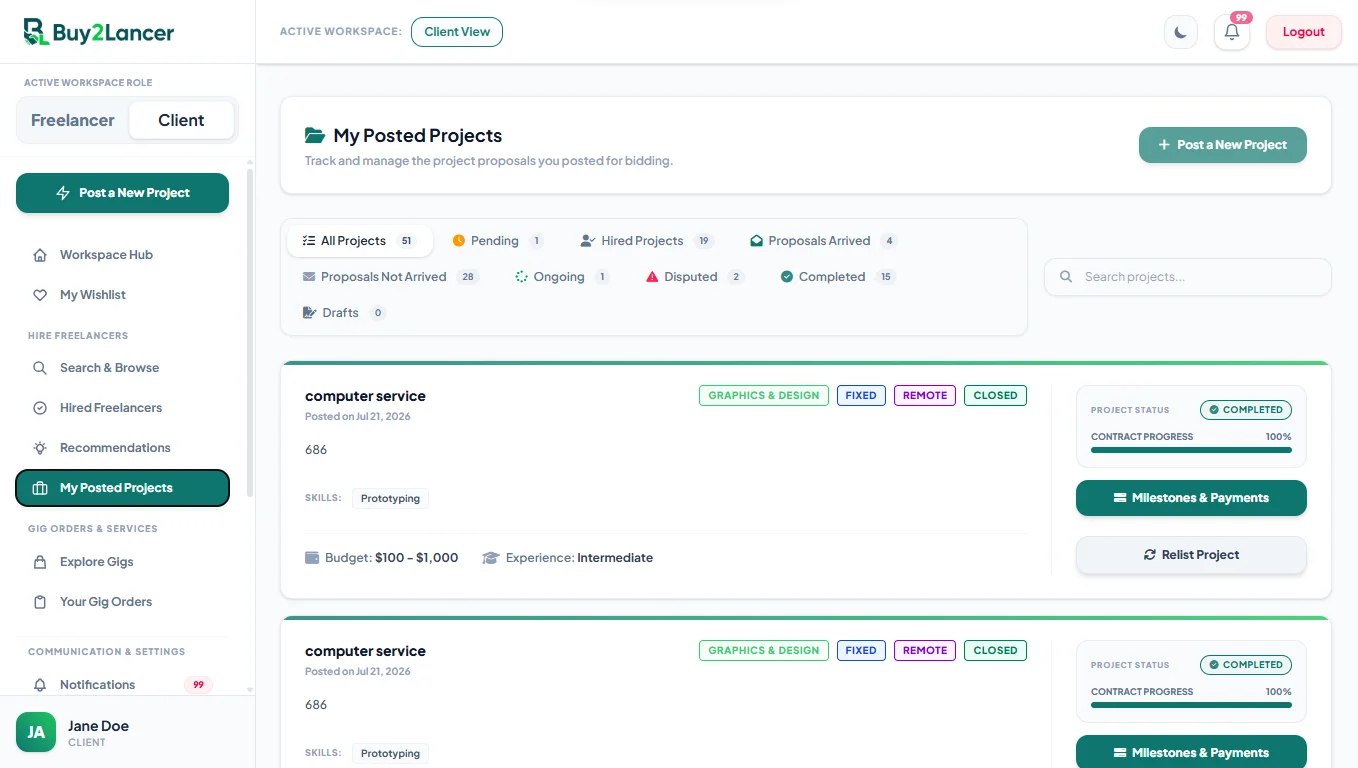Click second card's COMPLETED status badge
Screen dimensions: 1358x768
(x=1246, y=665)
